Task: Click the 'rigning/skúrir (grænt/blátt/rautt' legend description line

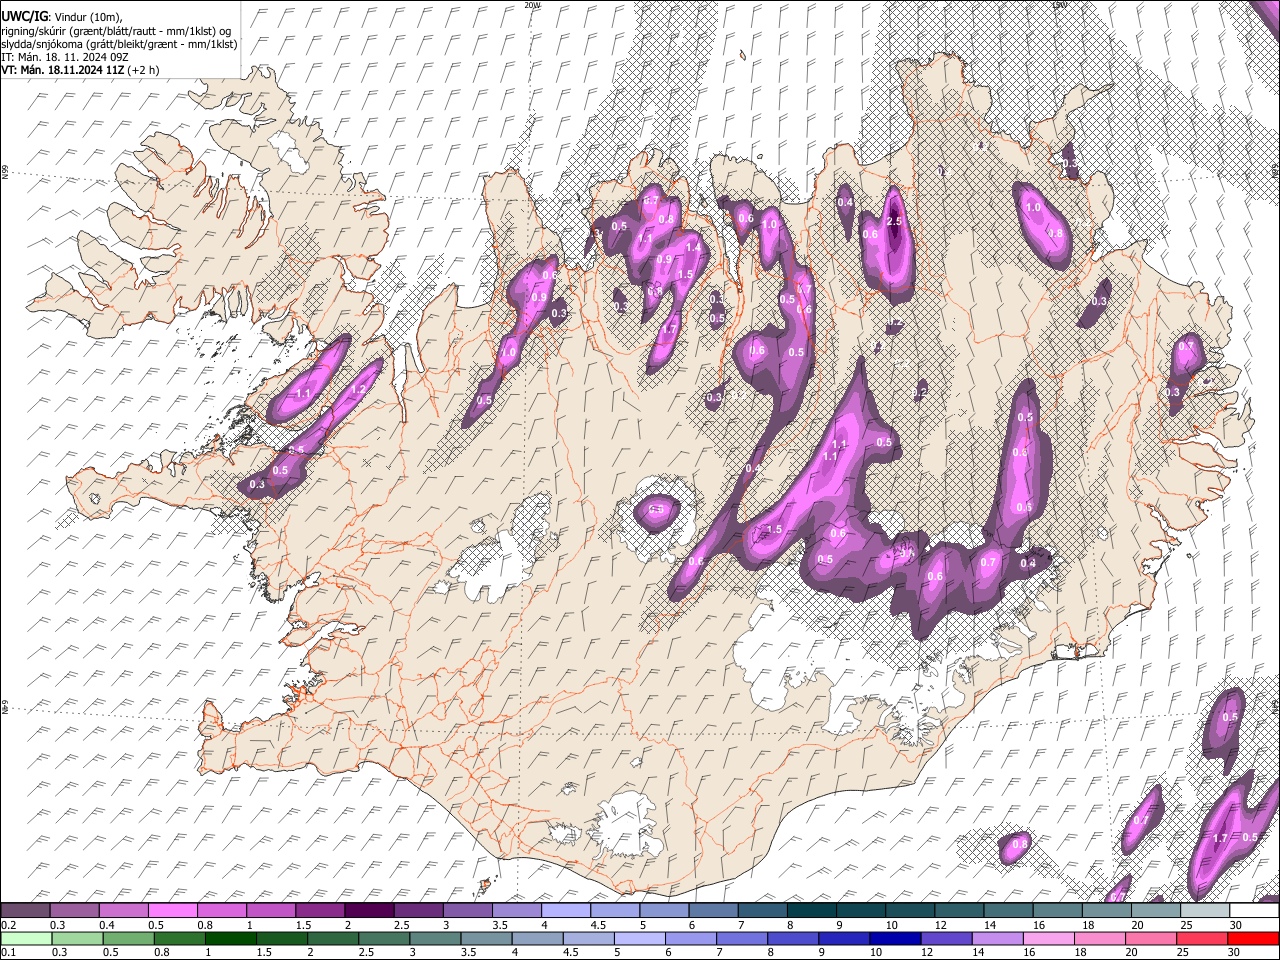Action: (x=116, y=31)
